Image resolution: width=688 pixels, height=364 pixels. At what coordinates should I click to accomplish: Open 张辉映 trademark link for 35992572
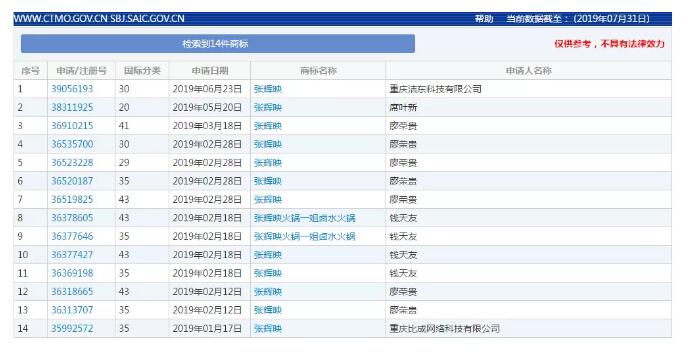click(x=268, y=328)
